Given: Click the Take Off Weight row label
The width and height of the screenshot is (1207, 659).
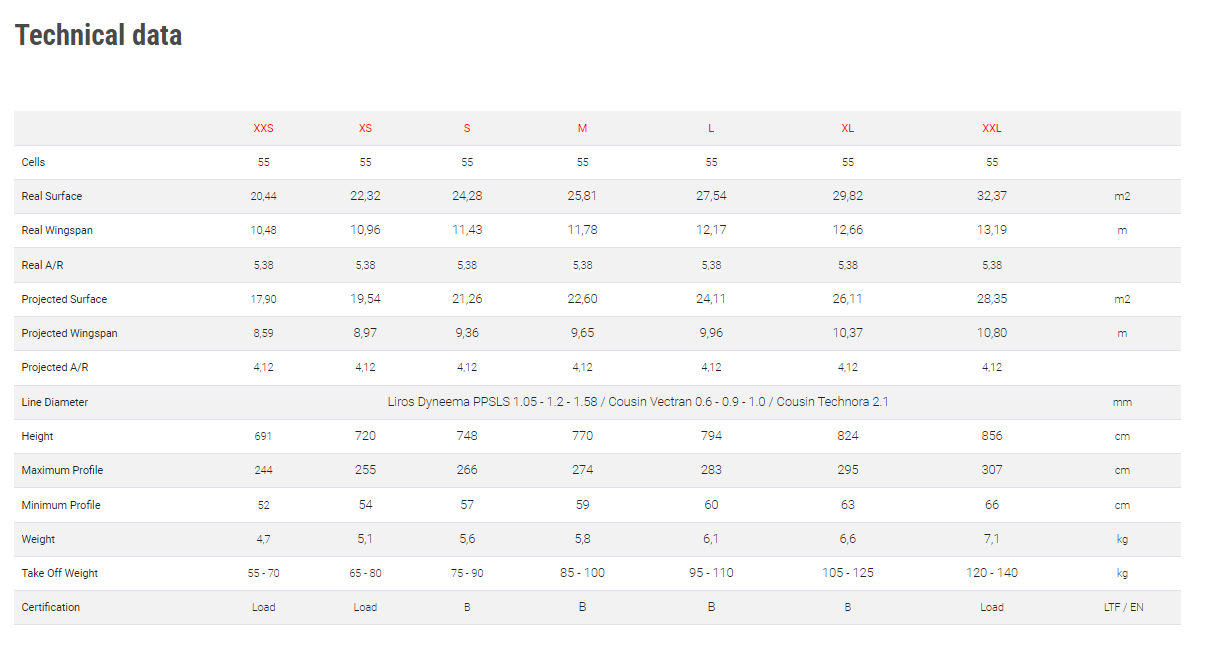Looking at the screenshot, I should 60,573.
